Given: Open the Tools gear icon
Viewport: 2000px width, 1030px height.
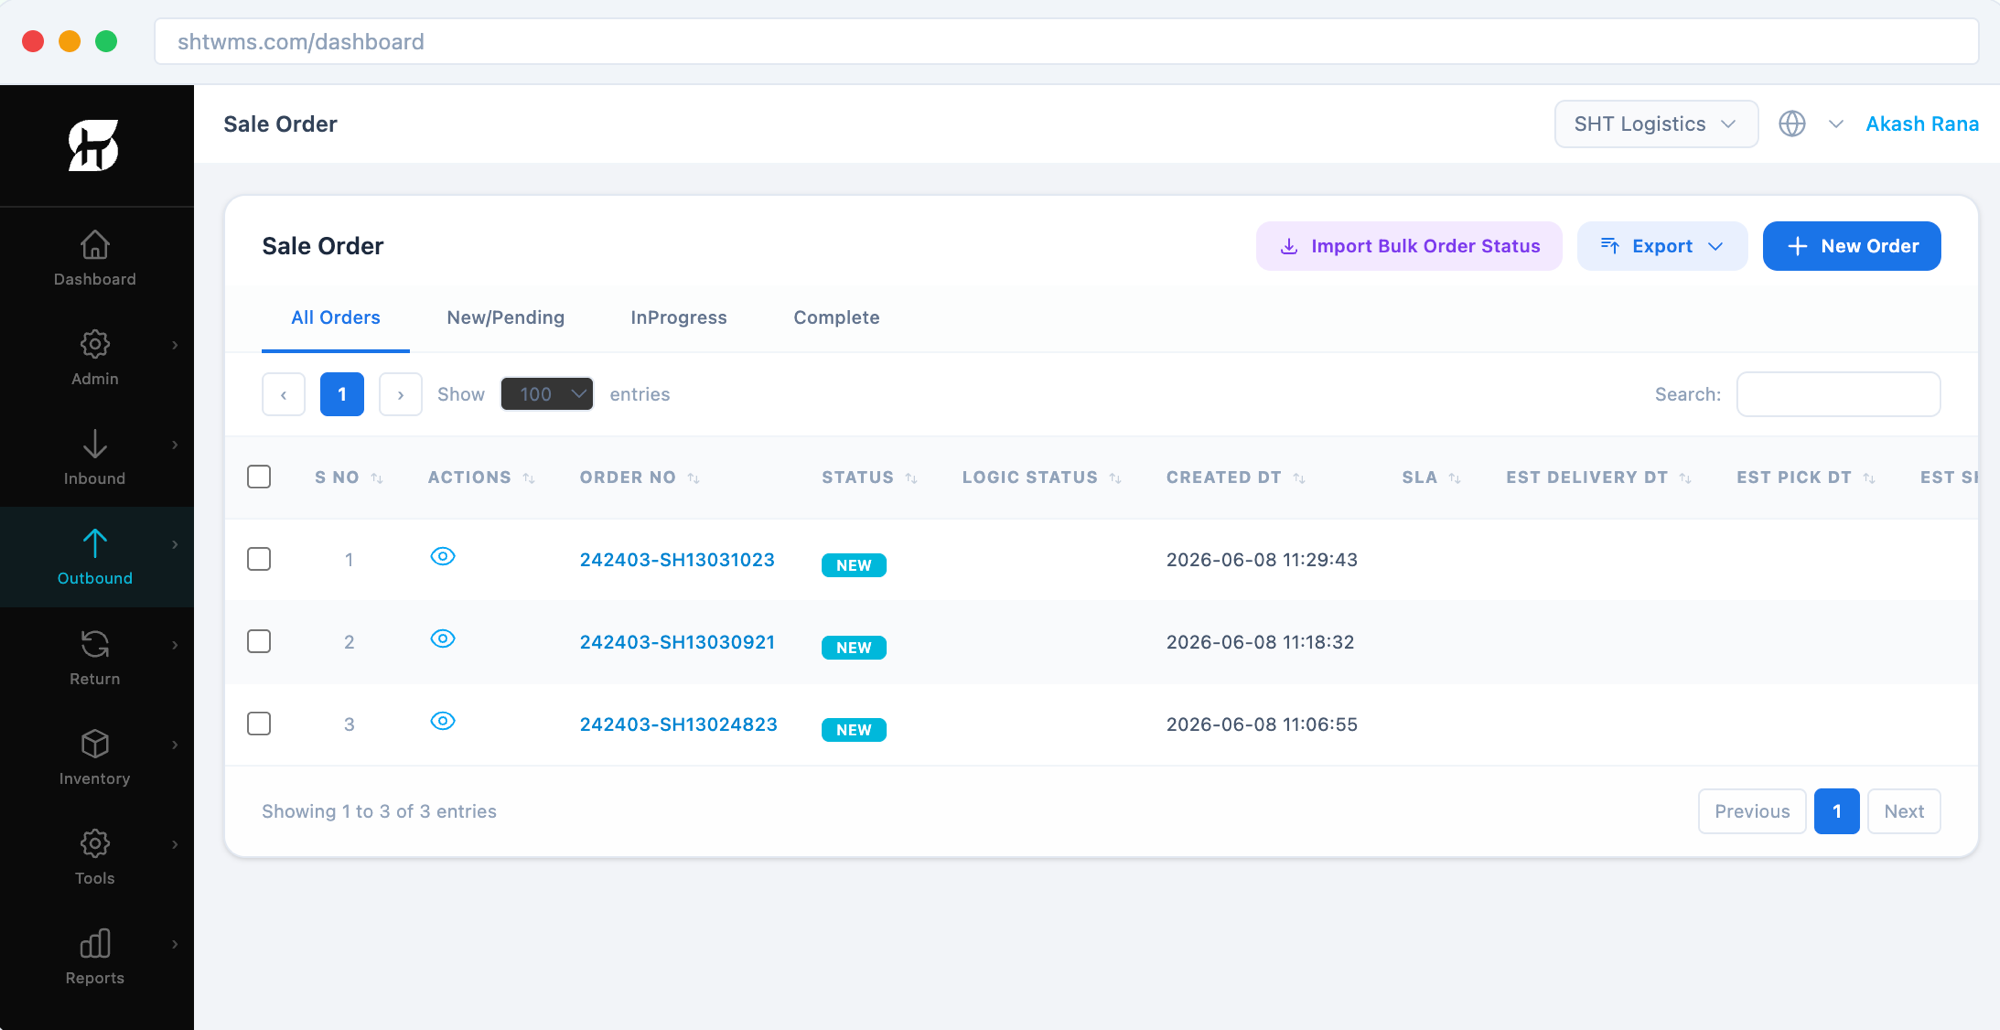Looking at the screenshot, I should (95, 844).
